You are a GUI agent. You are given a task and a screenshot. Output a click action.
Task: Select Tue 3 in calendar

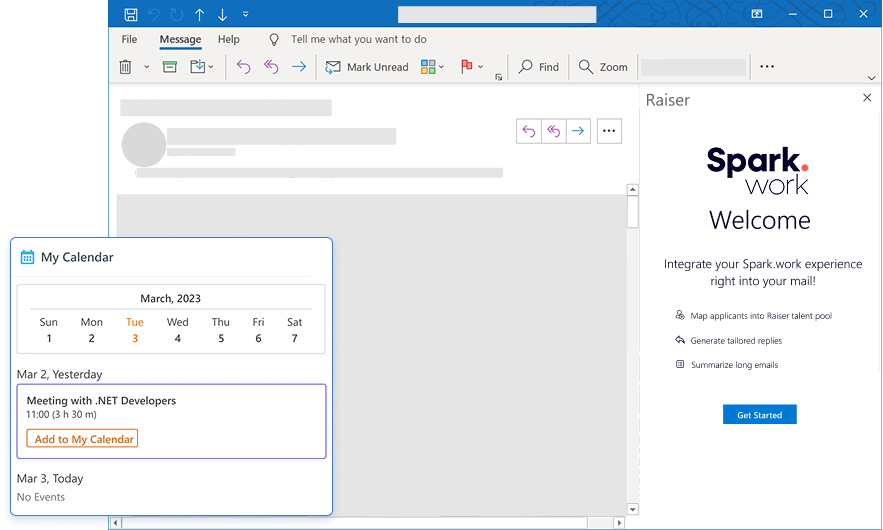tap(135, 330)
